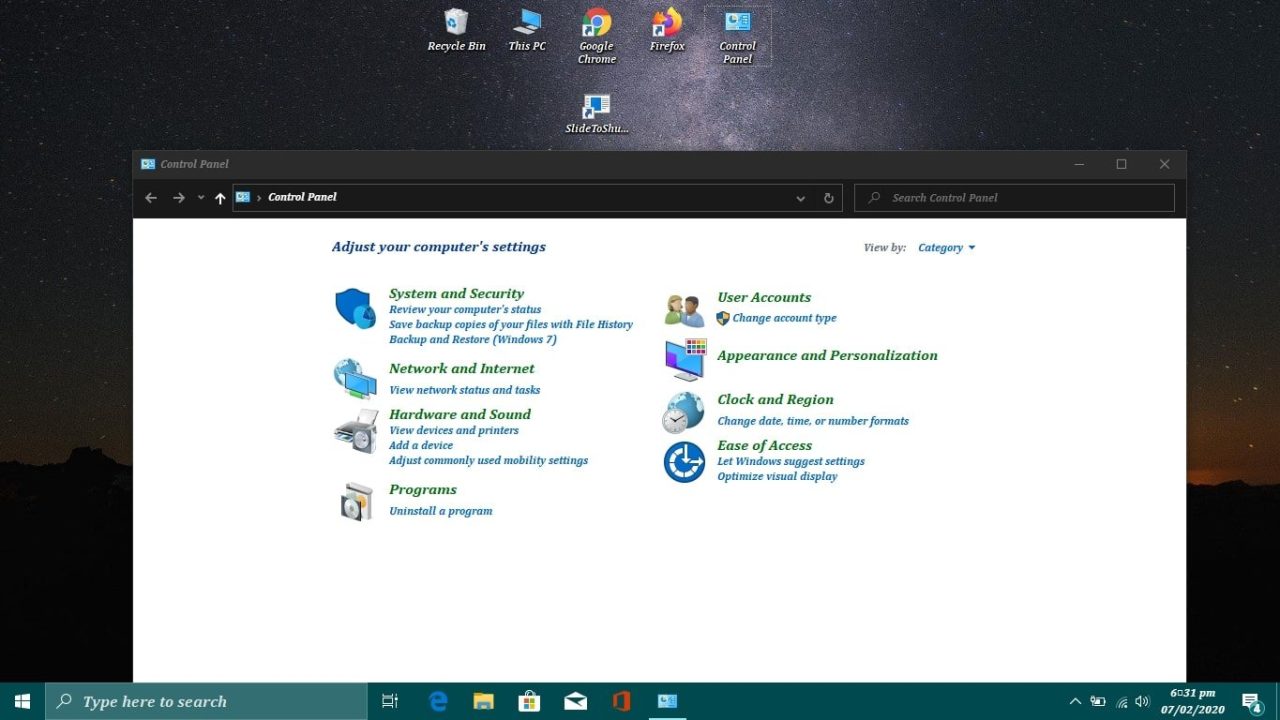Open User Accounts category heading

tap(764, 297)
